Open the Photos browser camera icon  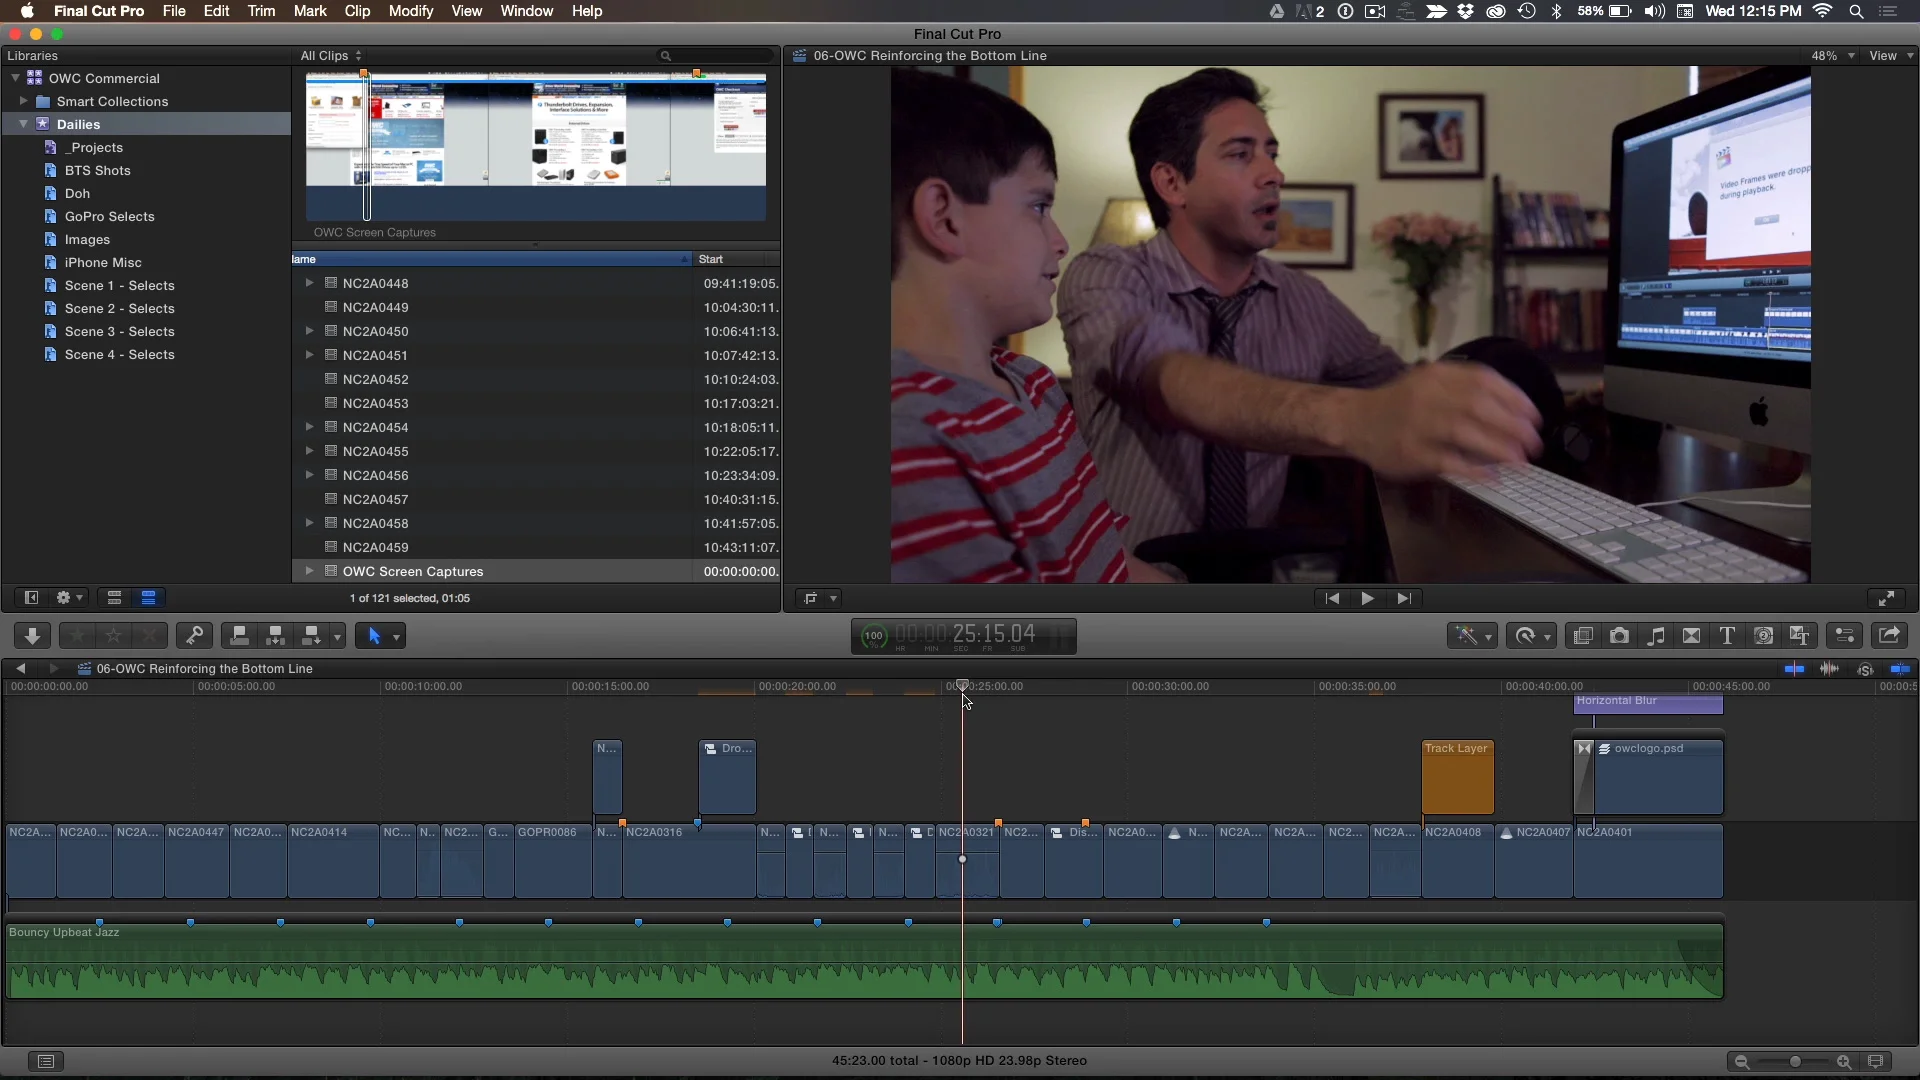(x=1619, y=636)
